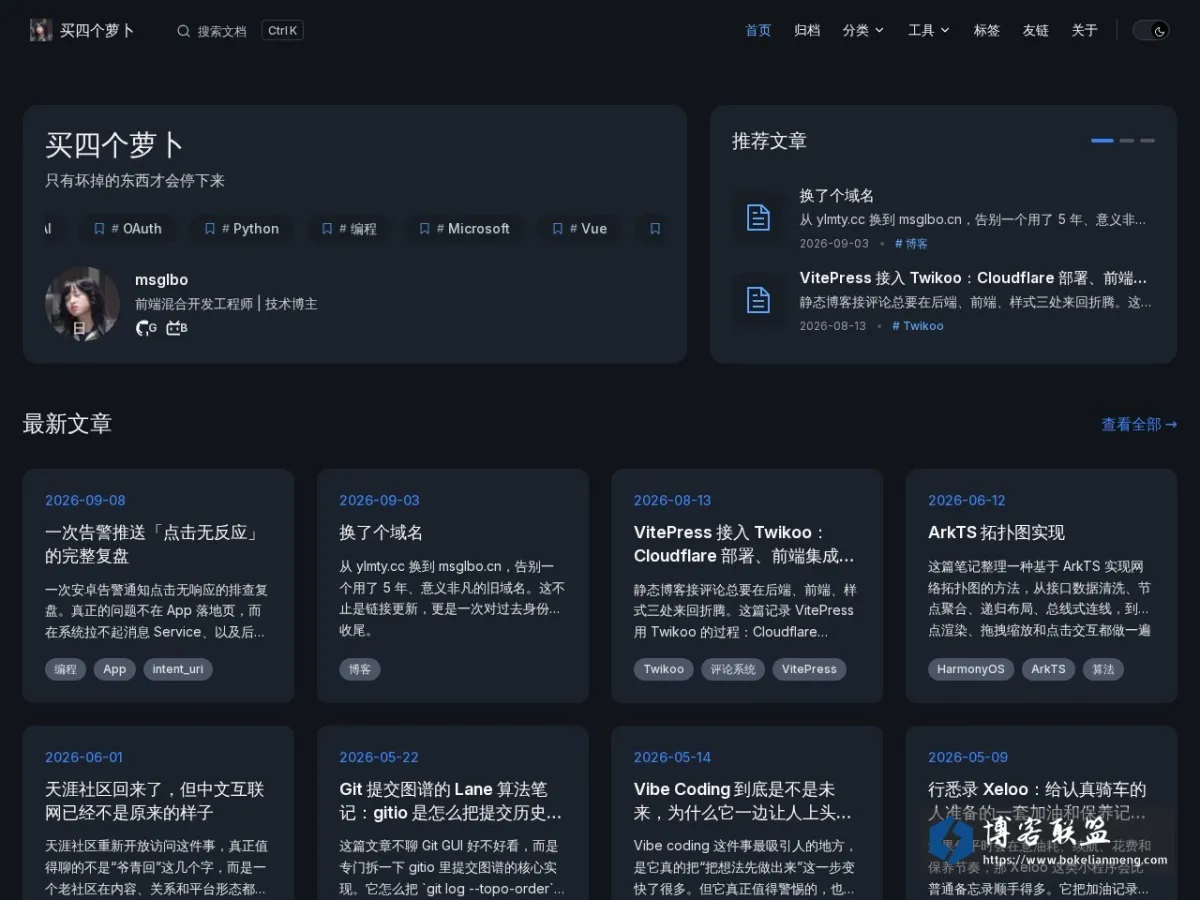The image size is (1200, 900).
Task: Click App tag pill
Action: [x=115, y=669]
